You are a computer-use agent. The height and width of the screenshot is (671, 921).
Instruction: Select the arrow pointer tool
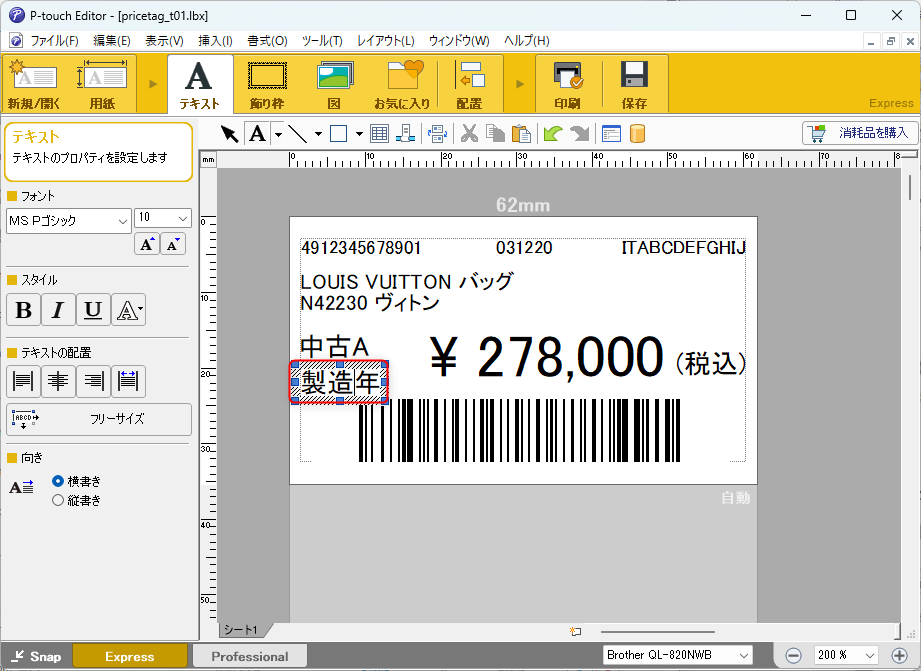[x=229, y=134]
